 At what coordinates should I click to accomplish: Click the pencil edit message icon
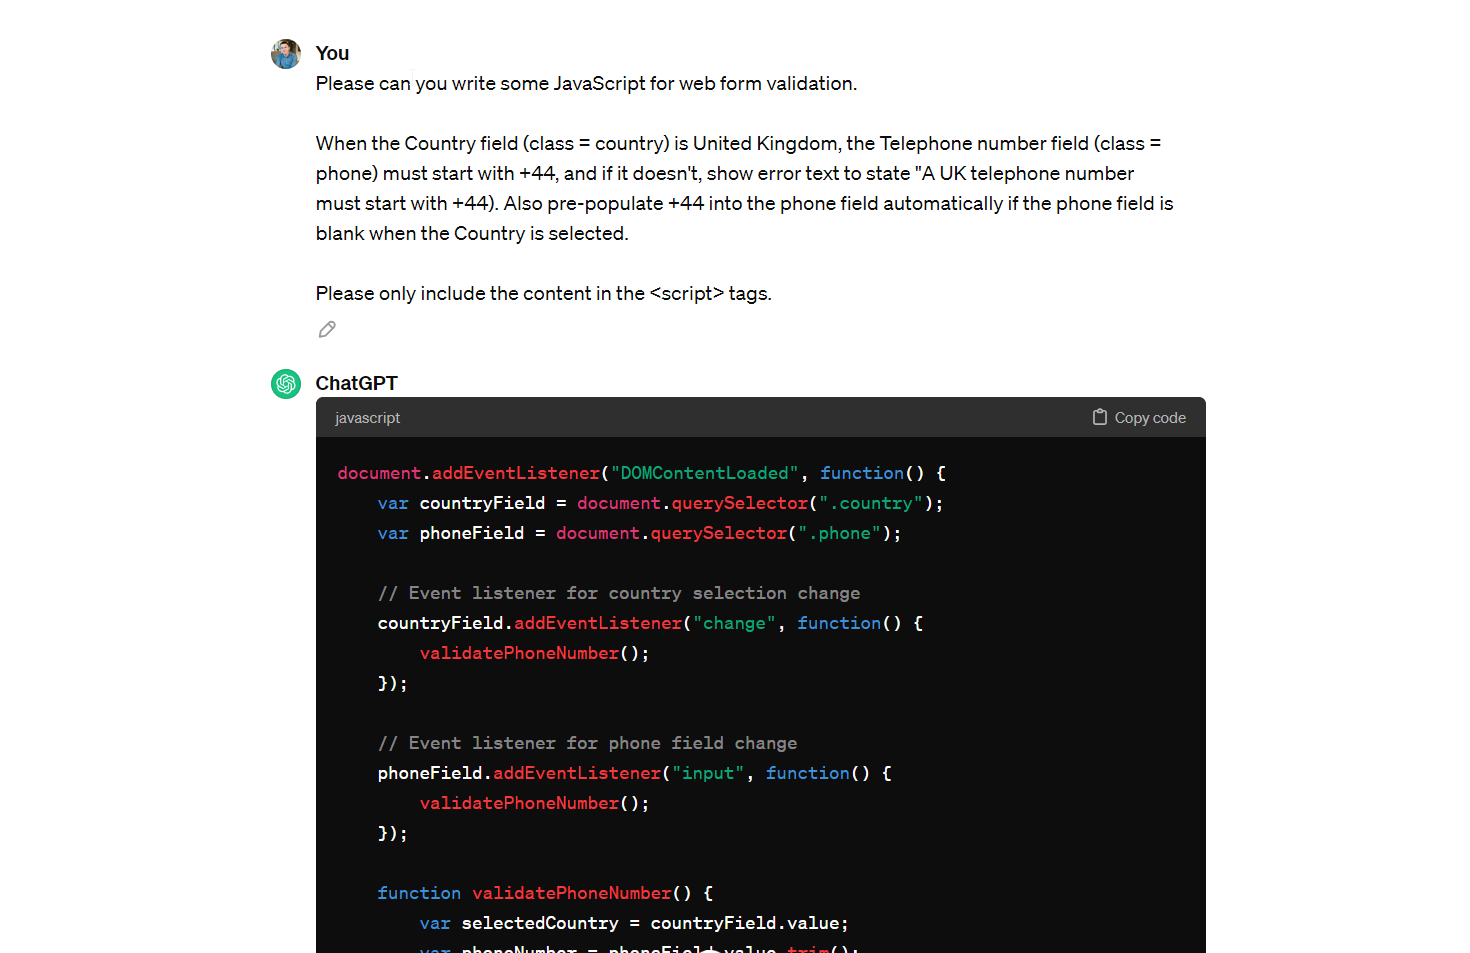point(327,329)
